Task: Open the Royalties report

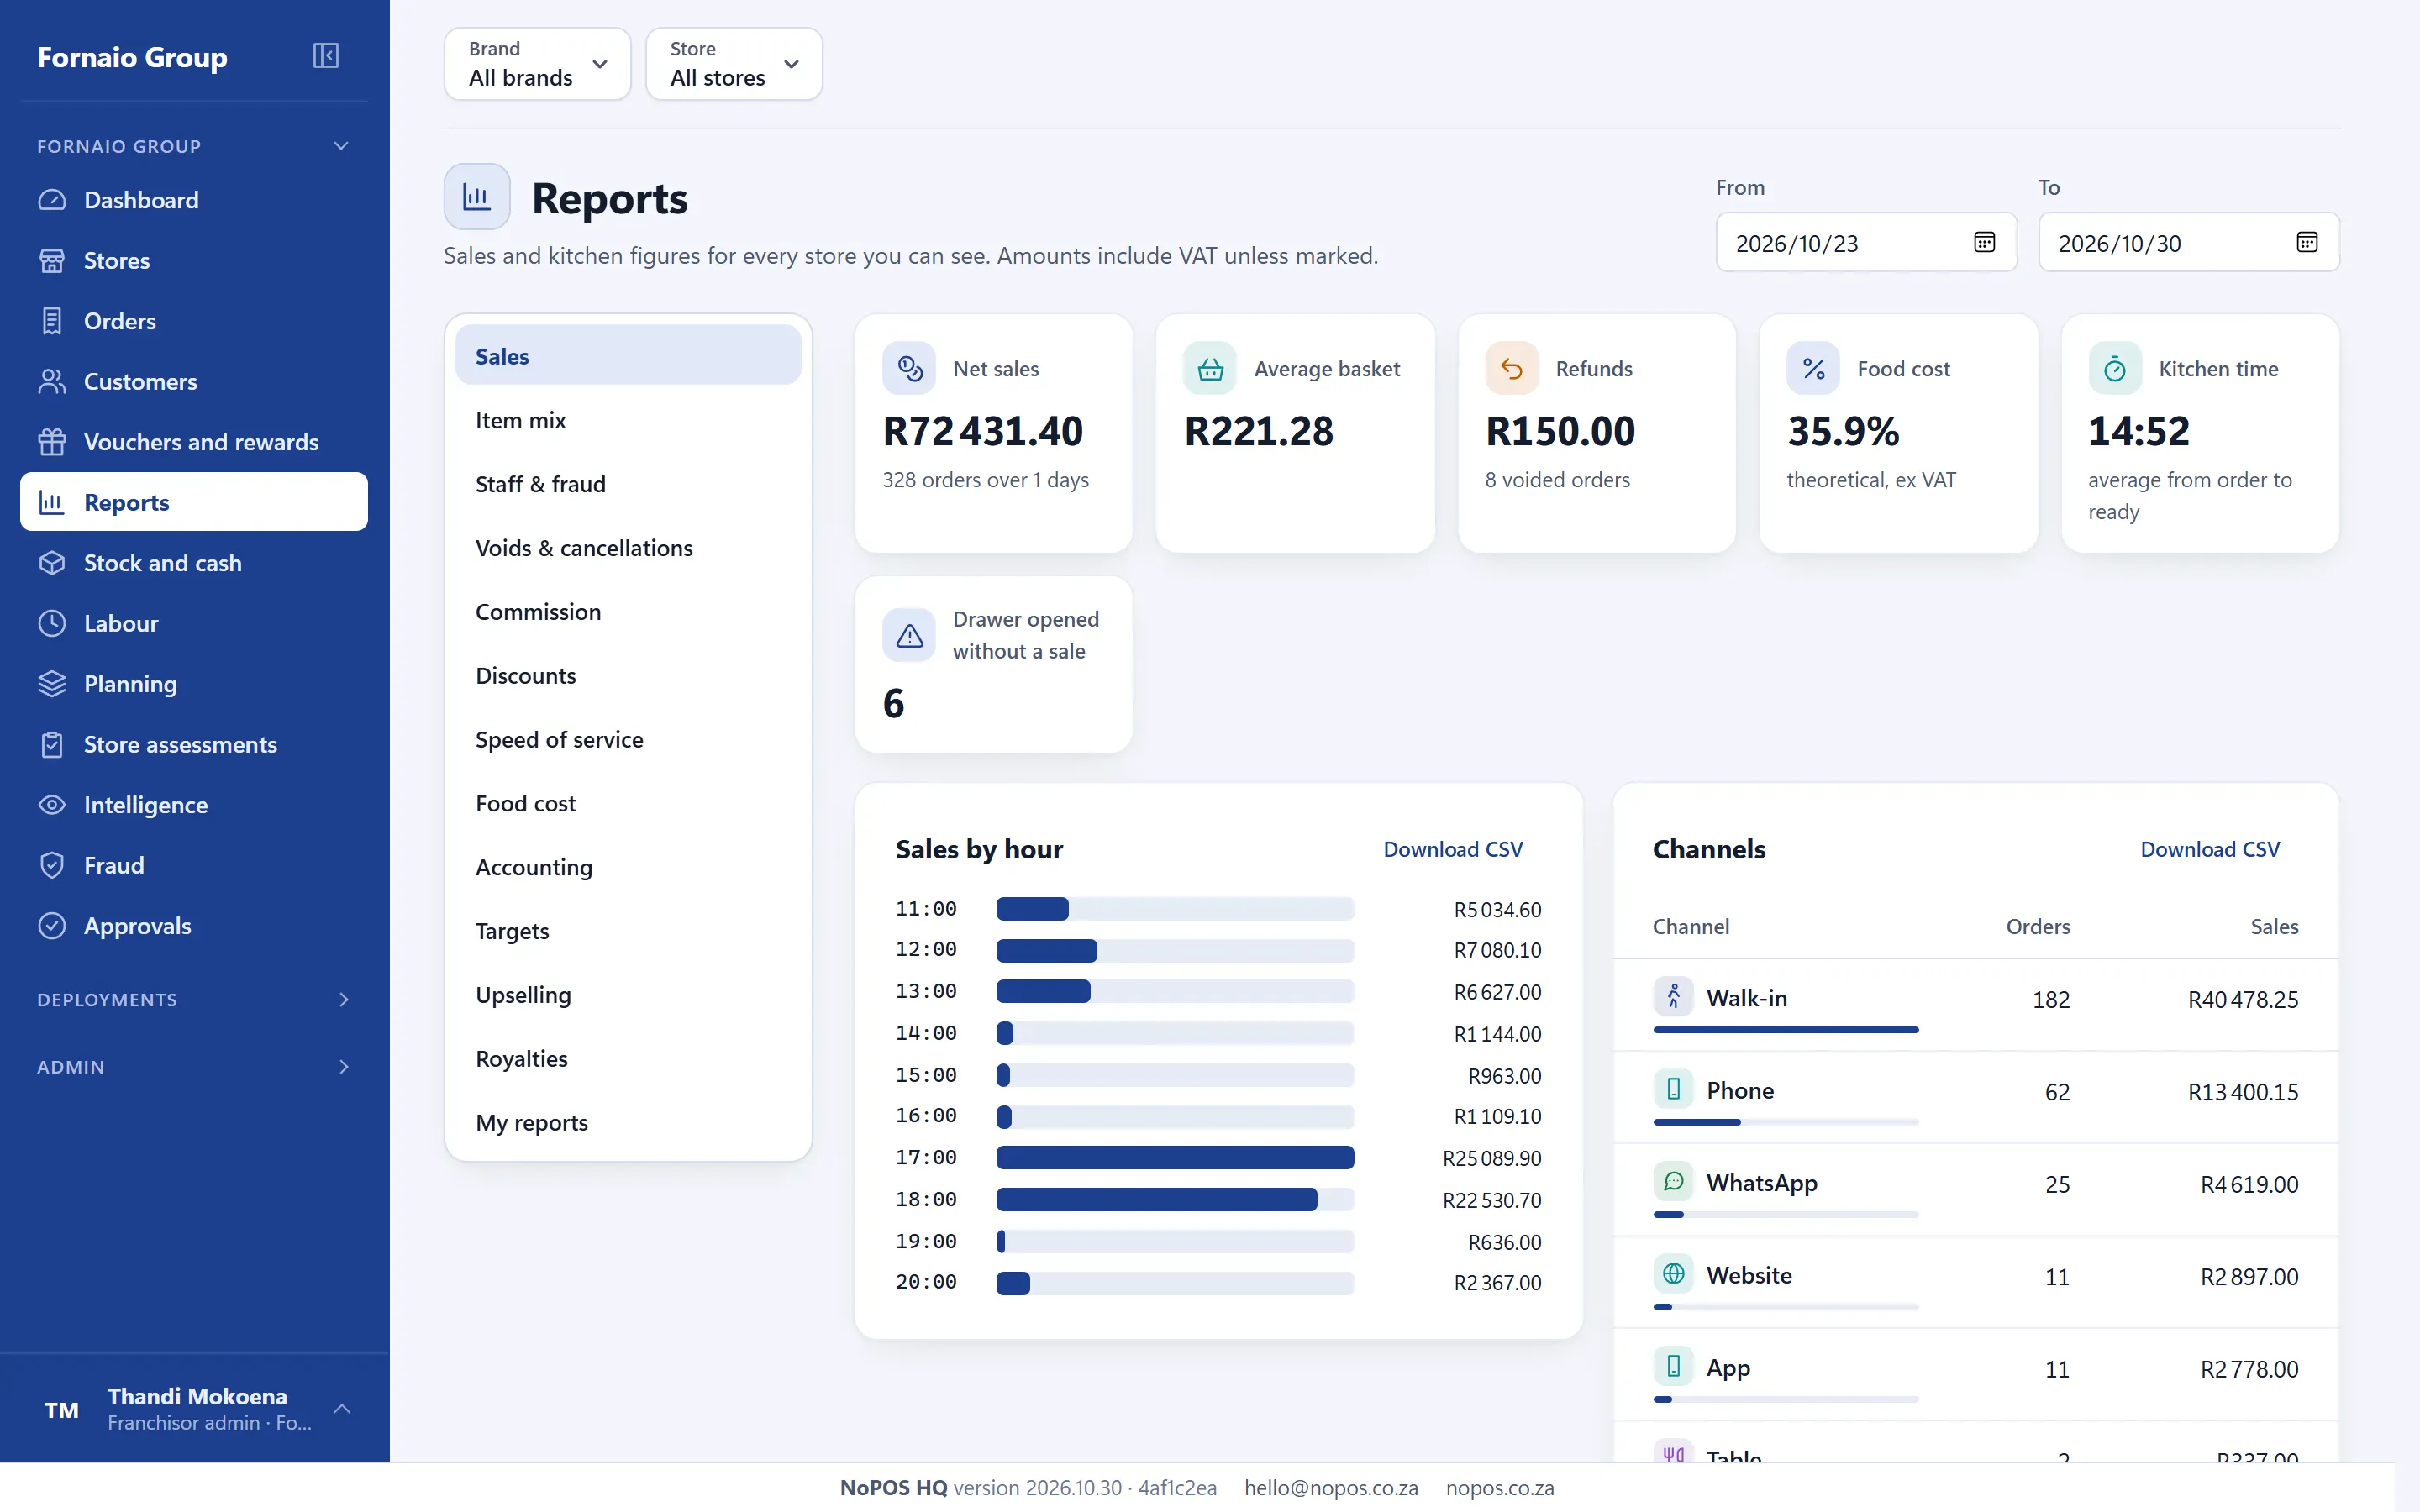Action: pos(628,1059)
